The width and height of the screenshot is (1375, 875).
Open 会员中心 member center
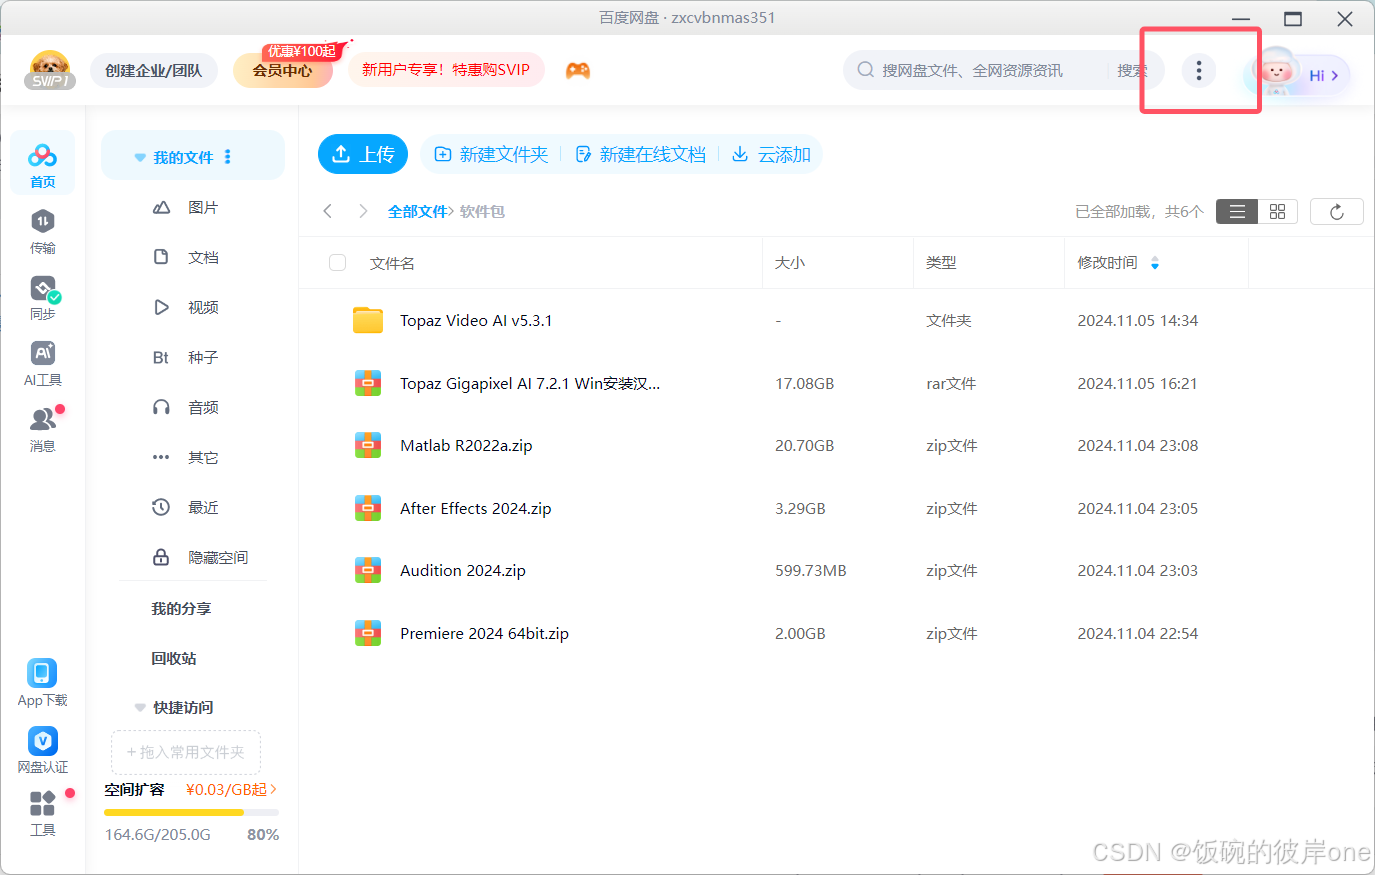click(x=283, y=70)
